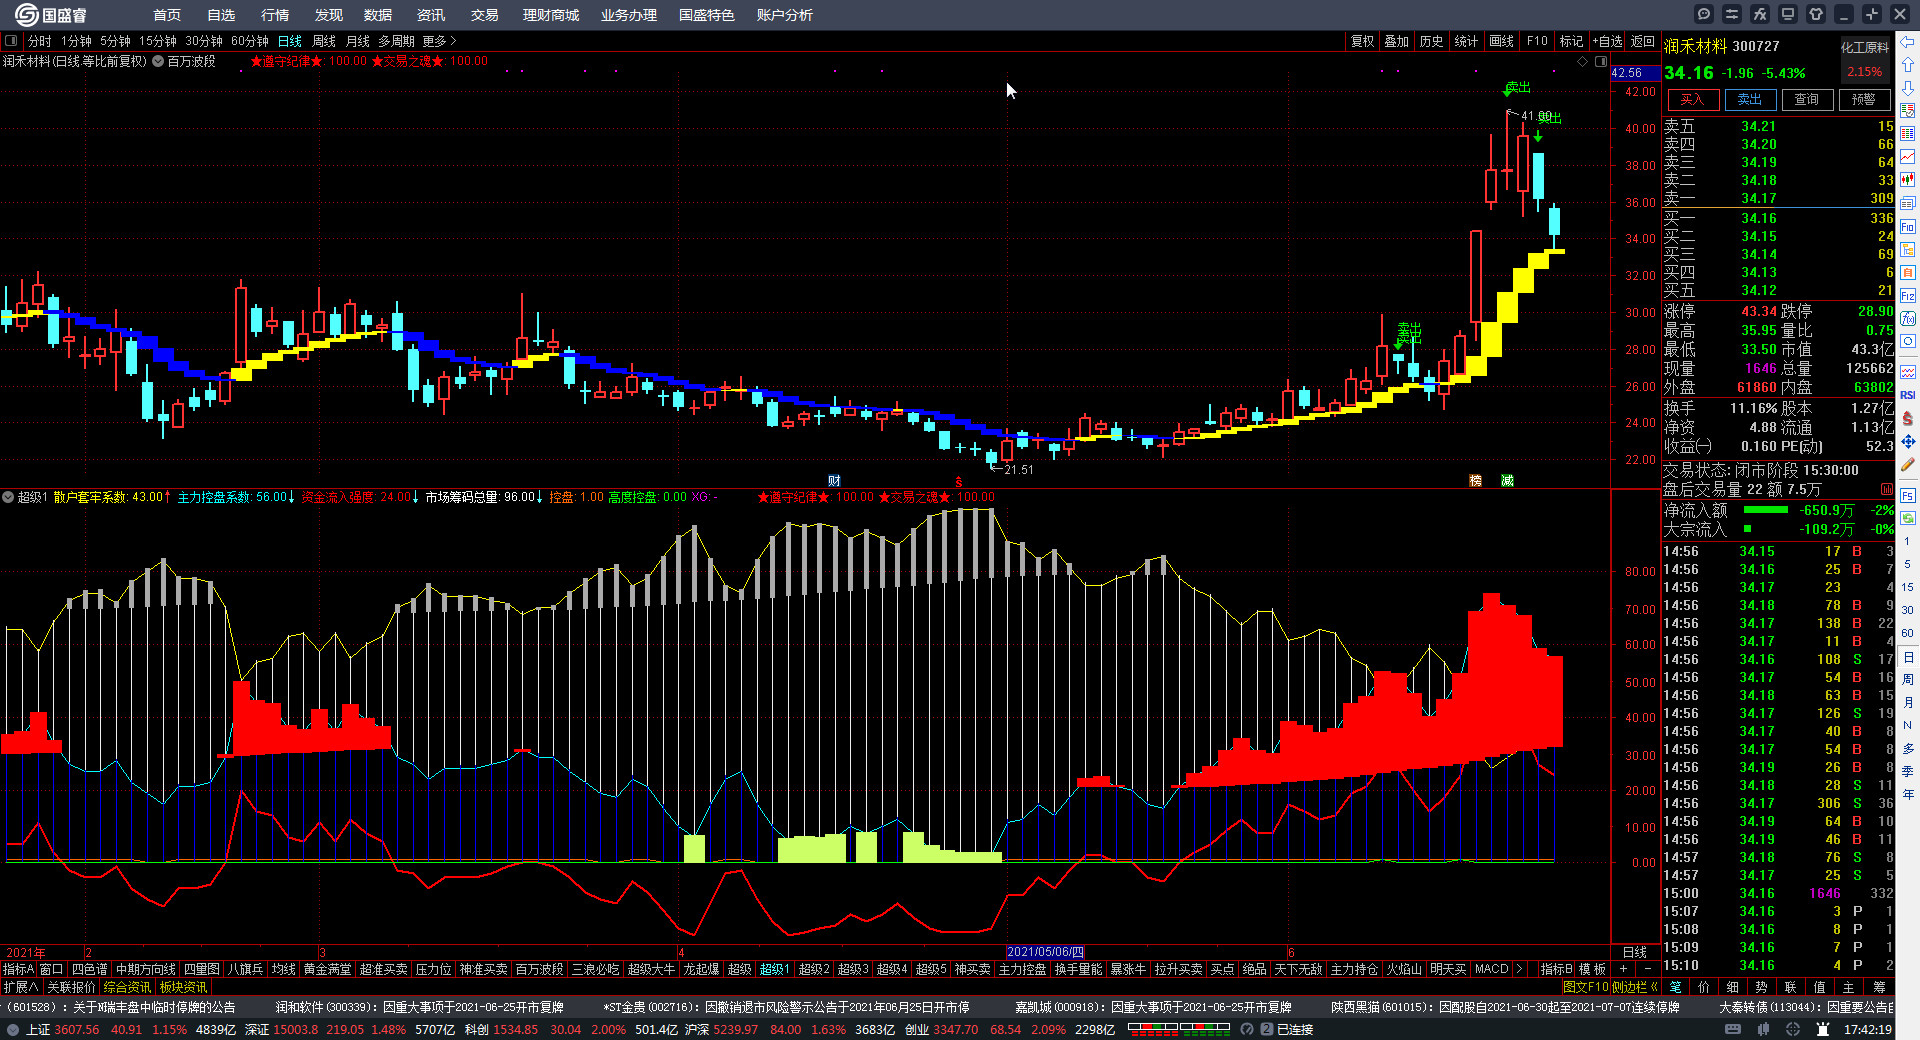Screen dimensions: 1920x1040
Task: Open the message chat bubble icon
Action: pyautogui.click(x=1704, y=14)
